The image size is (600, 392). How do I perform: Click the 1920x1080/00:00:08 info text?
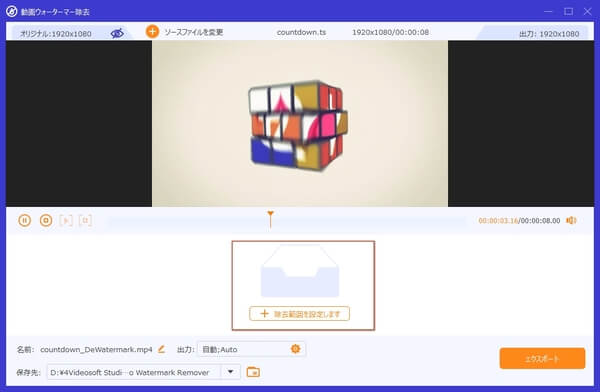(x=390, y=32)
